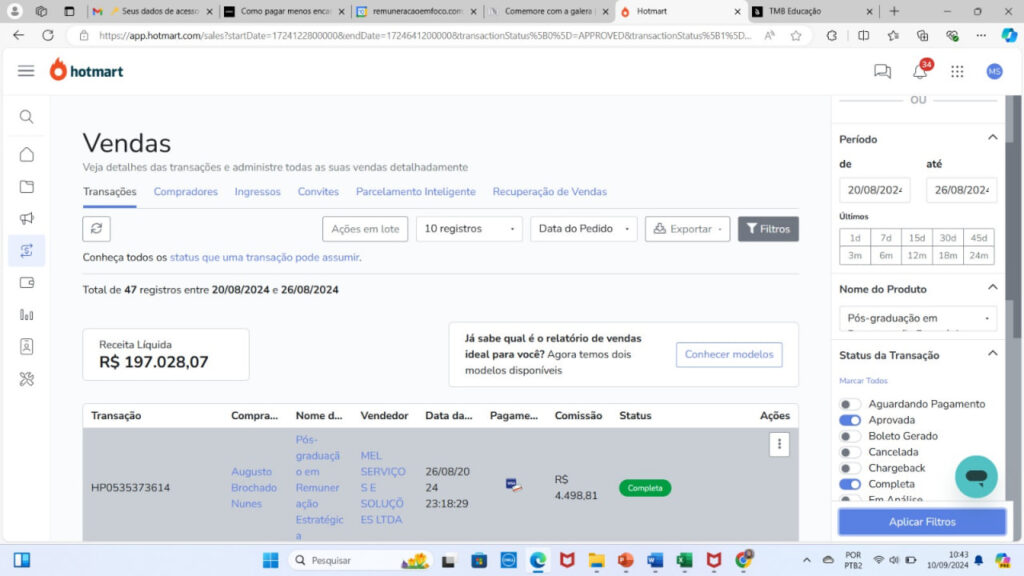This screenshot has height=576, width=1024.
Task: Click the start date field 20/08/2024
Action: [x=874, y=190]
